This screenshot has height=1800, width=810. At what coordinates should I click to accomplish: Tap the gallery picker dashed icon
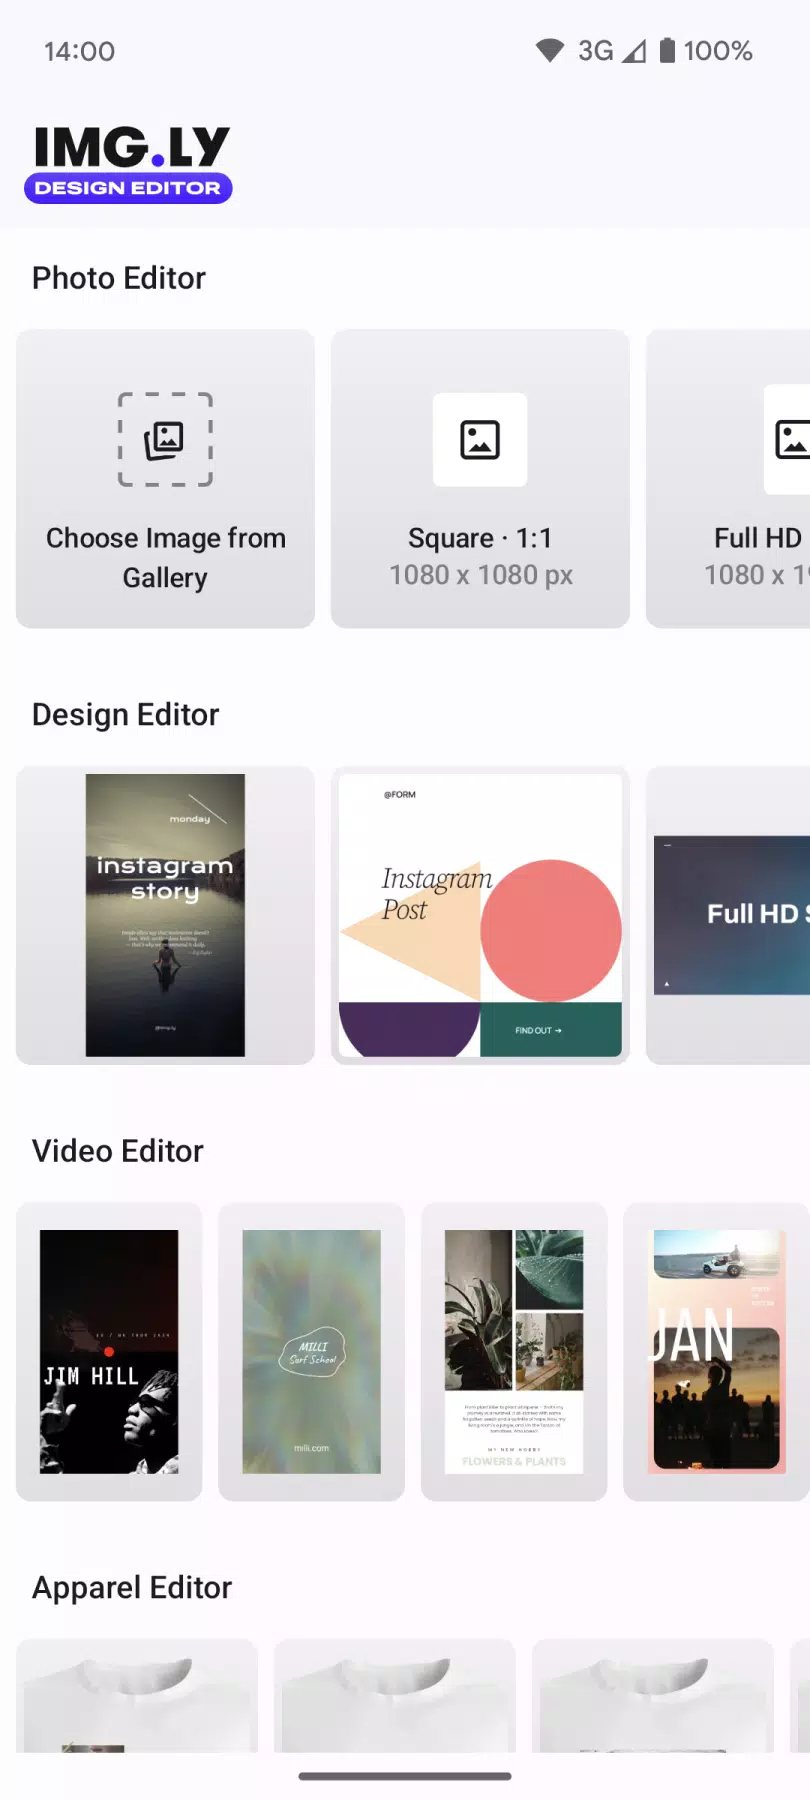pyautogui.click(x=165, y=439)
